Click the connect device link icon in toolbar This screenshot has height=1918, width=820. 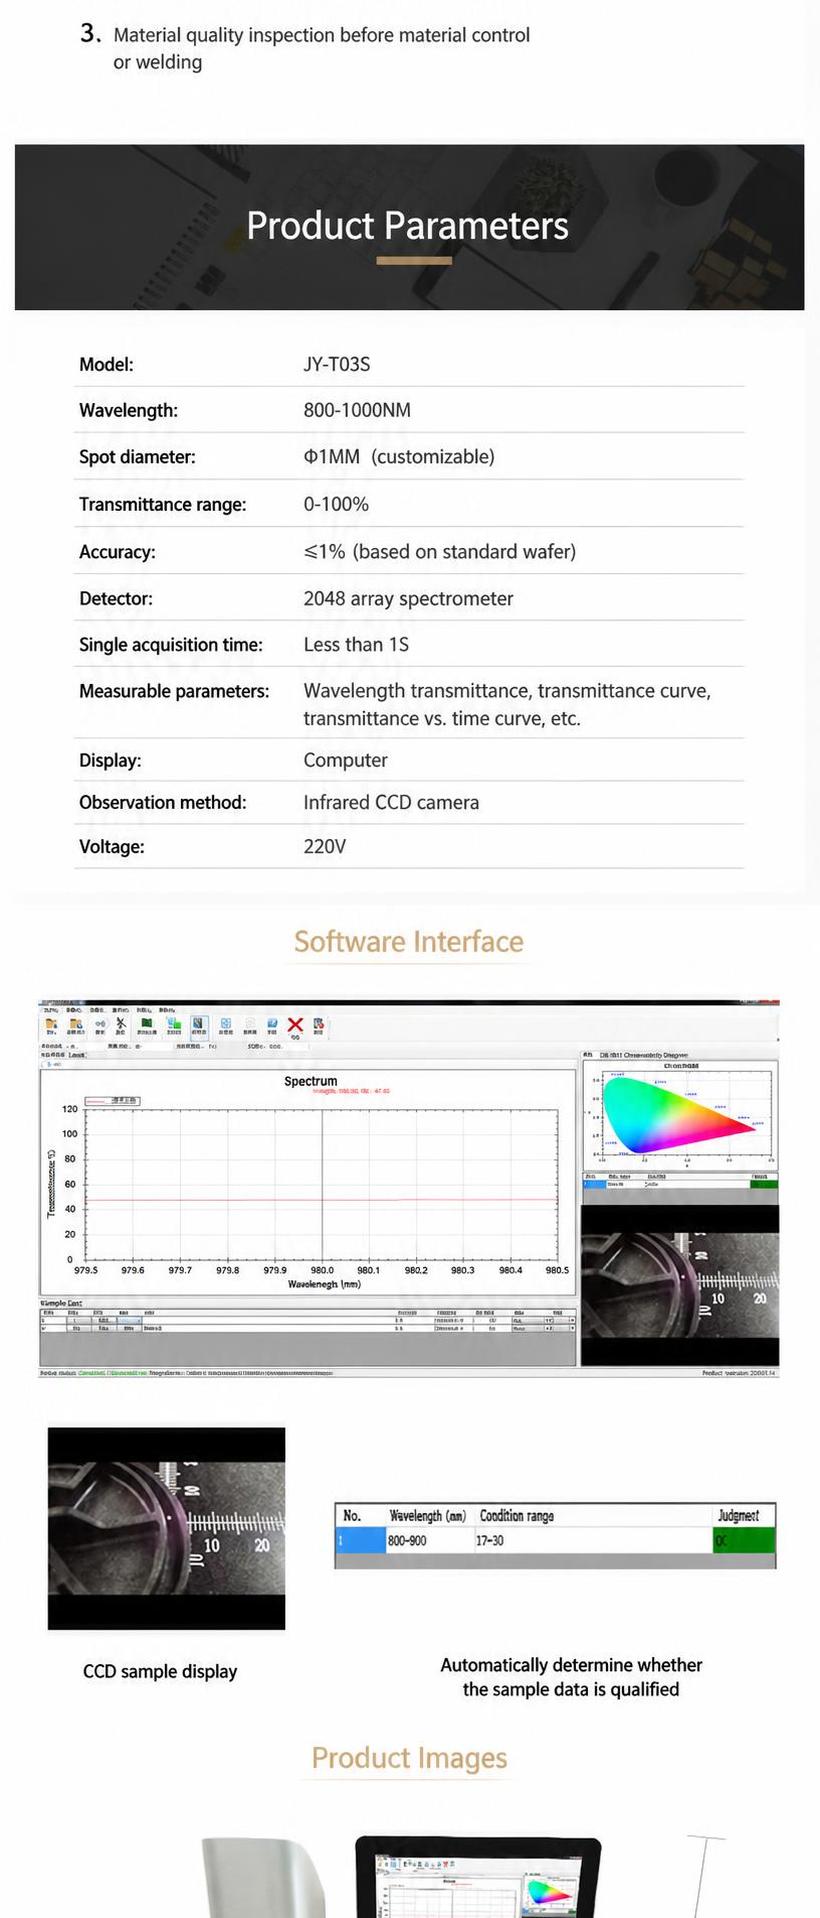pyautogui.click(x=100, y=1024)
